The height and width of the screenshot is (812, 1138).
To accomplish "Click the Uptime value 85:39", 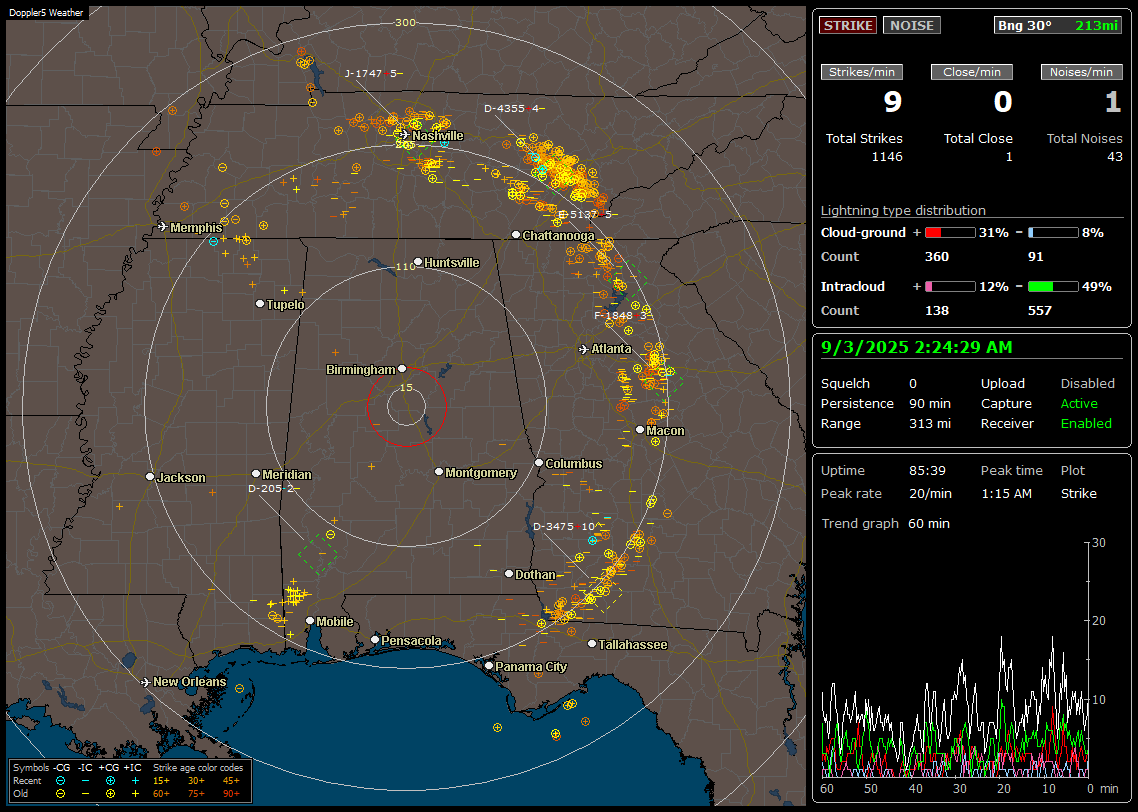I will pyautogui.click(x=928, y=471).
